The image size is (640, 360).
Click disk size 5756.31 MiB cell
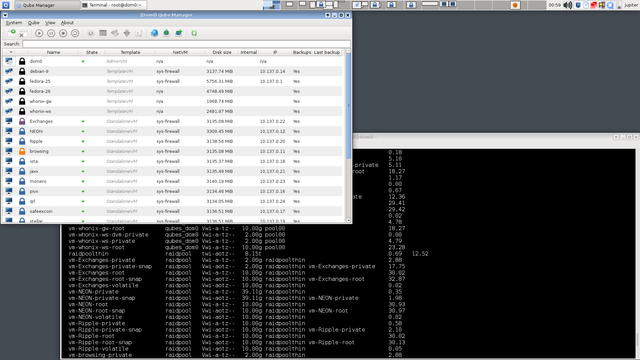click(220, 81)
